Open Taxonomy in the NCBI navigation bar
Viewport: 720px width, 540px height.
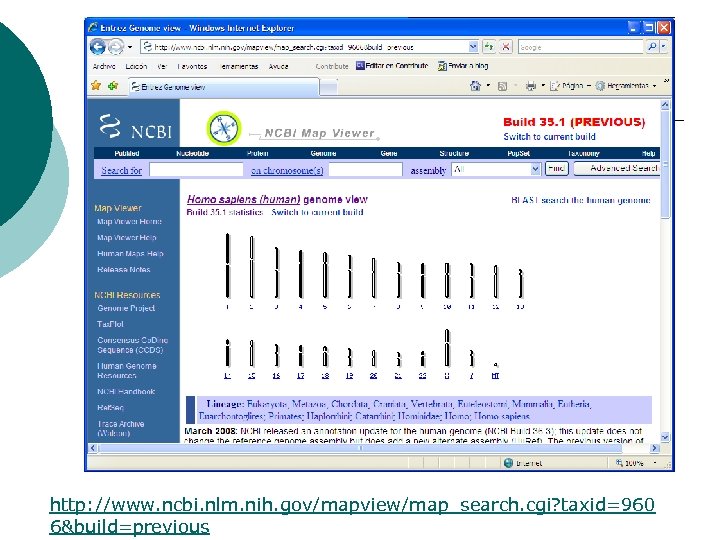tap(584, 153)
